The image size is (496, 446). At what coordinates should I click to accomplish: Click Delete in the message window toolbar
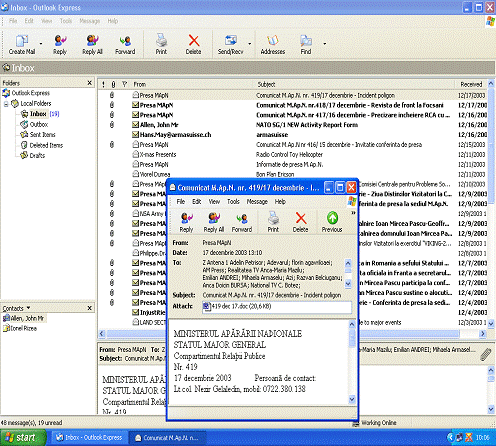[x=300, y=222]
